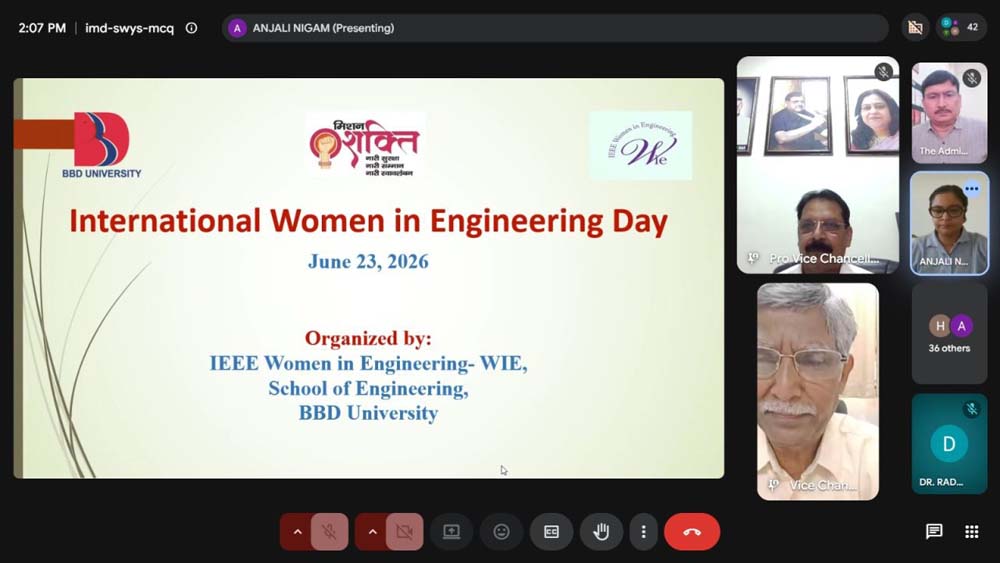Open meeting details info icon
The height and width of the screenshot is (563, 1000).
tap(191, 28)
